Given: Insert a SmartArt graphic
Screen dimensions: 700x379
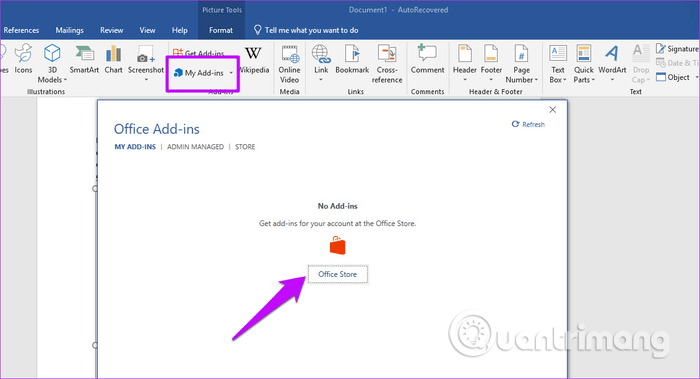Looking at the screenshot, I should point(84,59).
